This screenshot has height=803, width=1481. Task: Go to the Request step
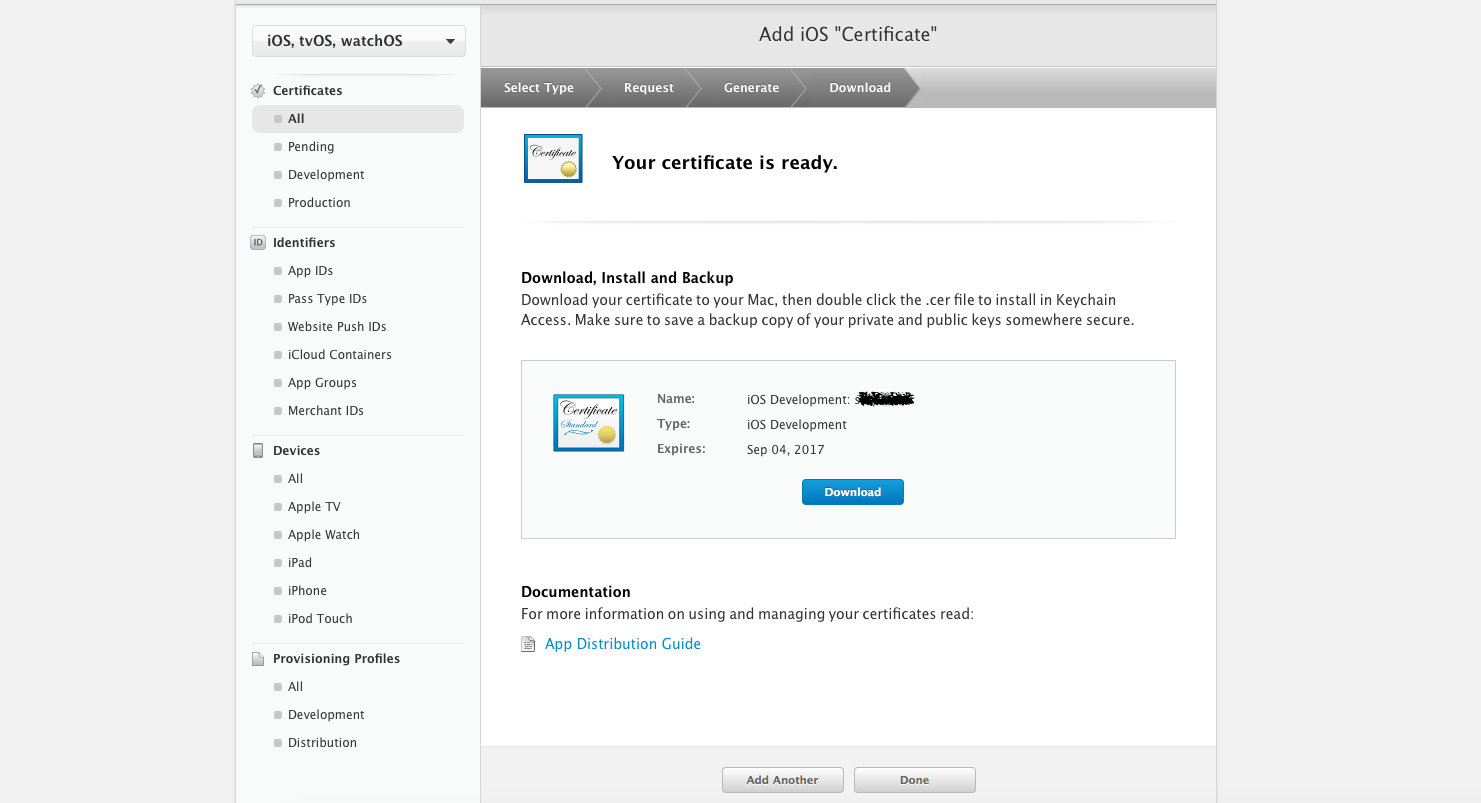pyautogui.click(x=649, y=88)
